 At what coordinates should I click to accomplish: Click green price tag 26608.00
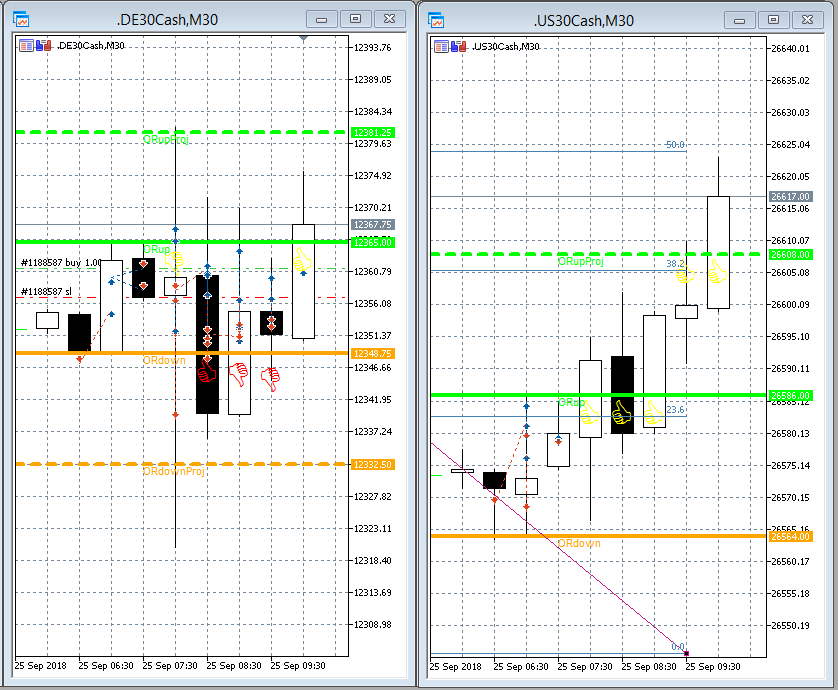coord(791,255)
